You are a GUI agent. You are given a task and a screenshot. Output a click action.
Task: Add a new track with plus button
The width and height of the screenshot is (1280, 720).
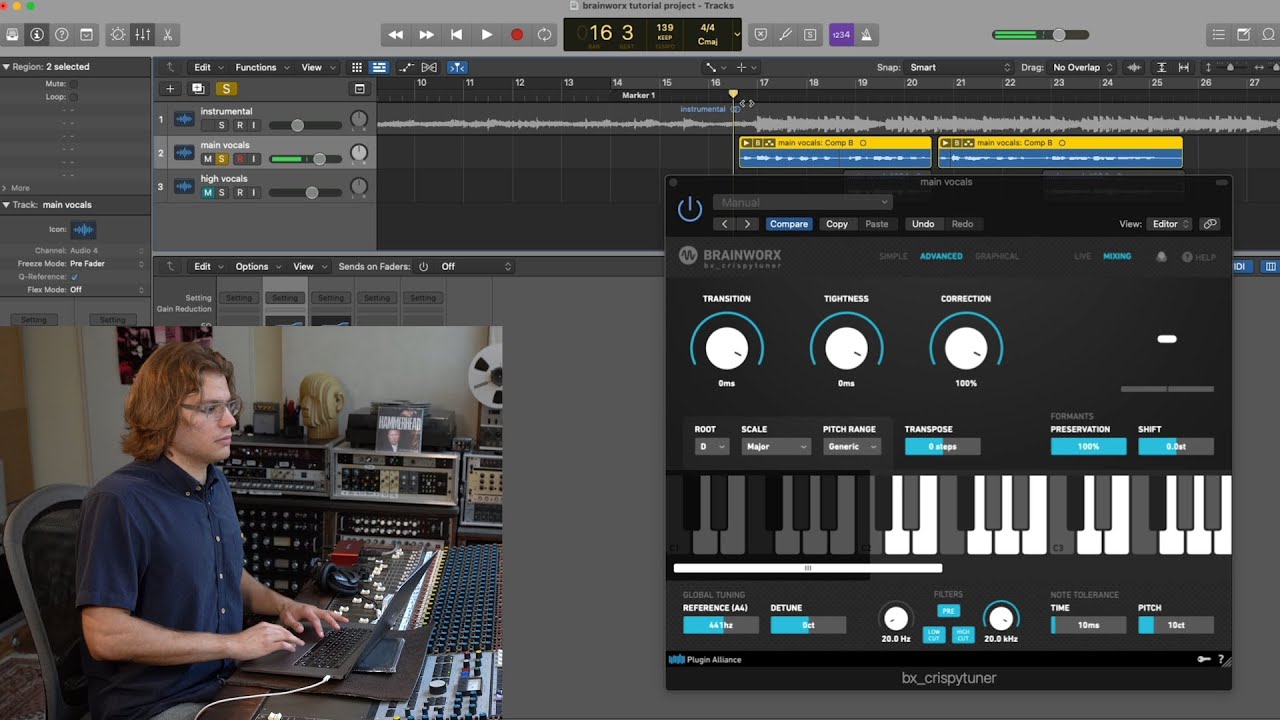coord(170,89)
